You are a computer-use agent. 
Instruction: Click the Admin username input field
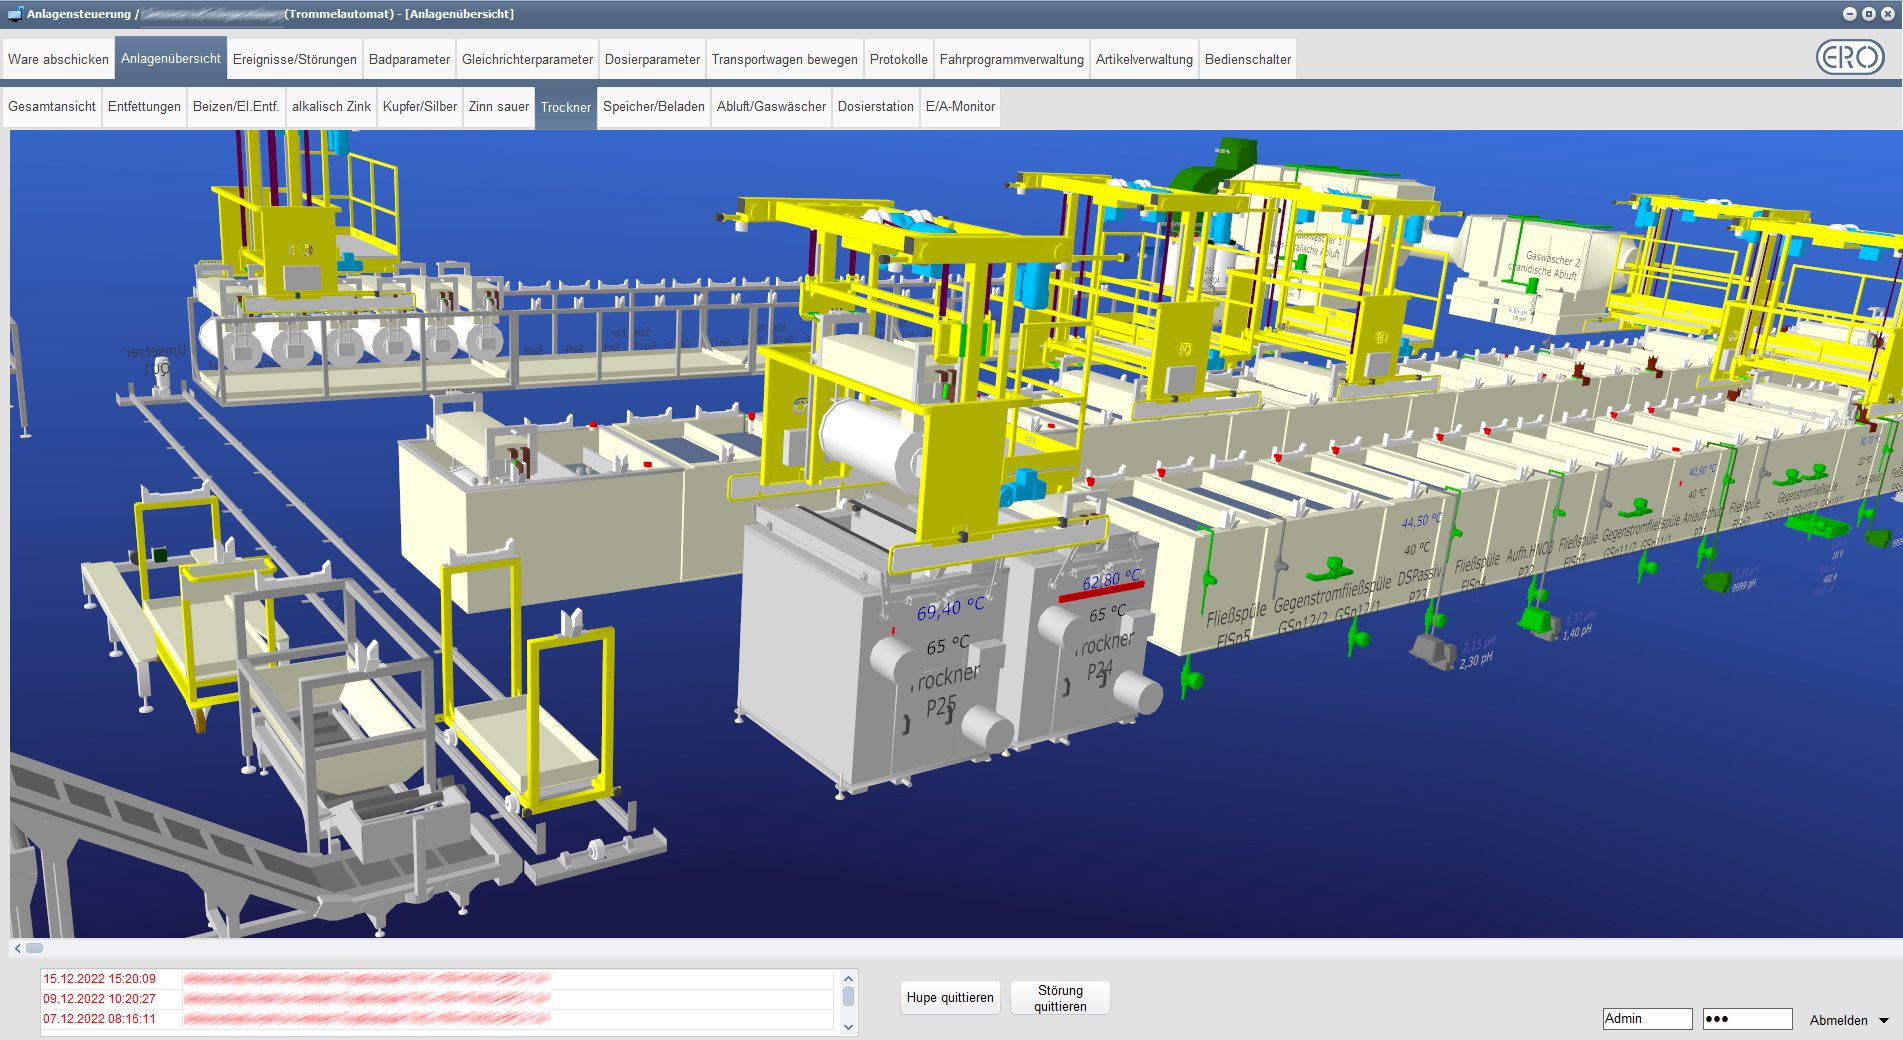pos(1646,1019)
